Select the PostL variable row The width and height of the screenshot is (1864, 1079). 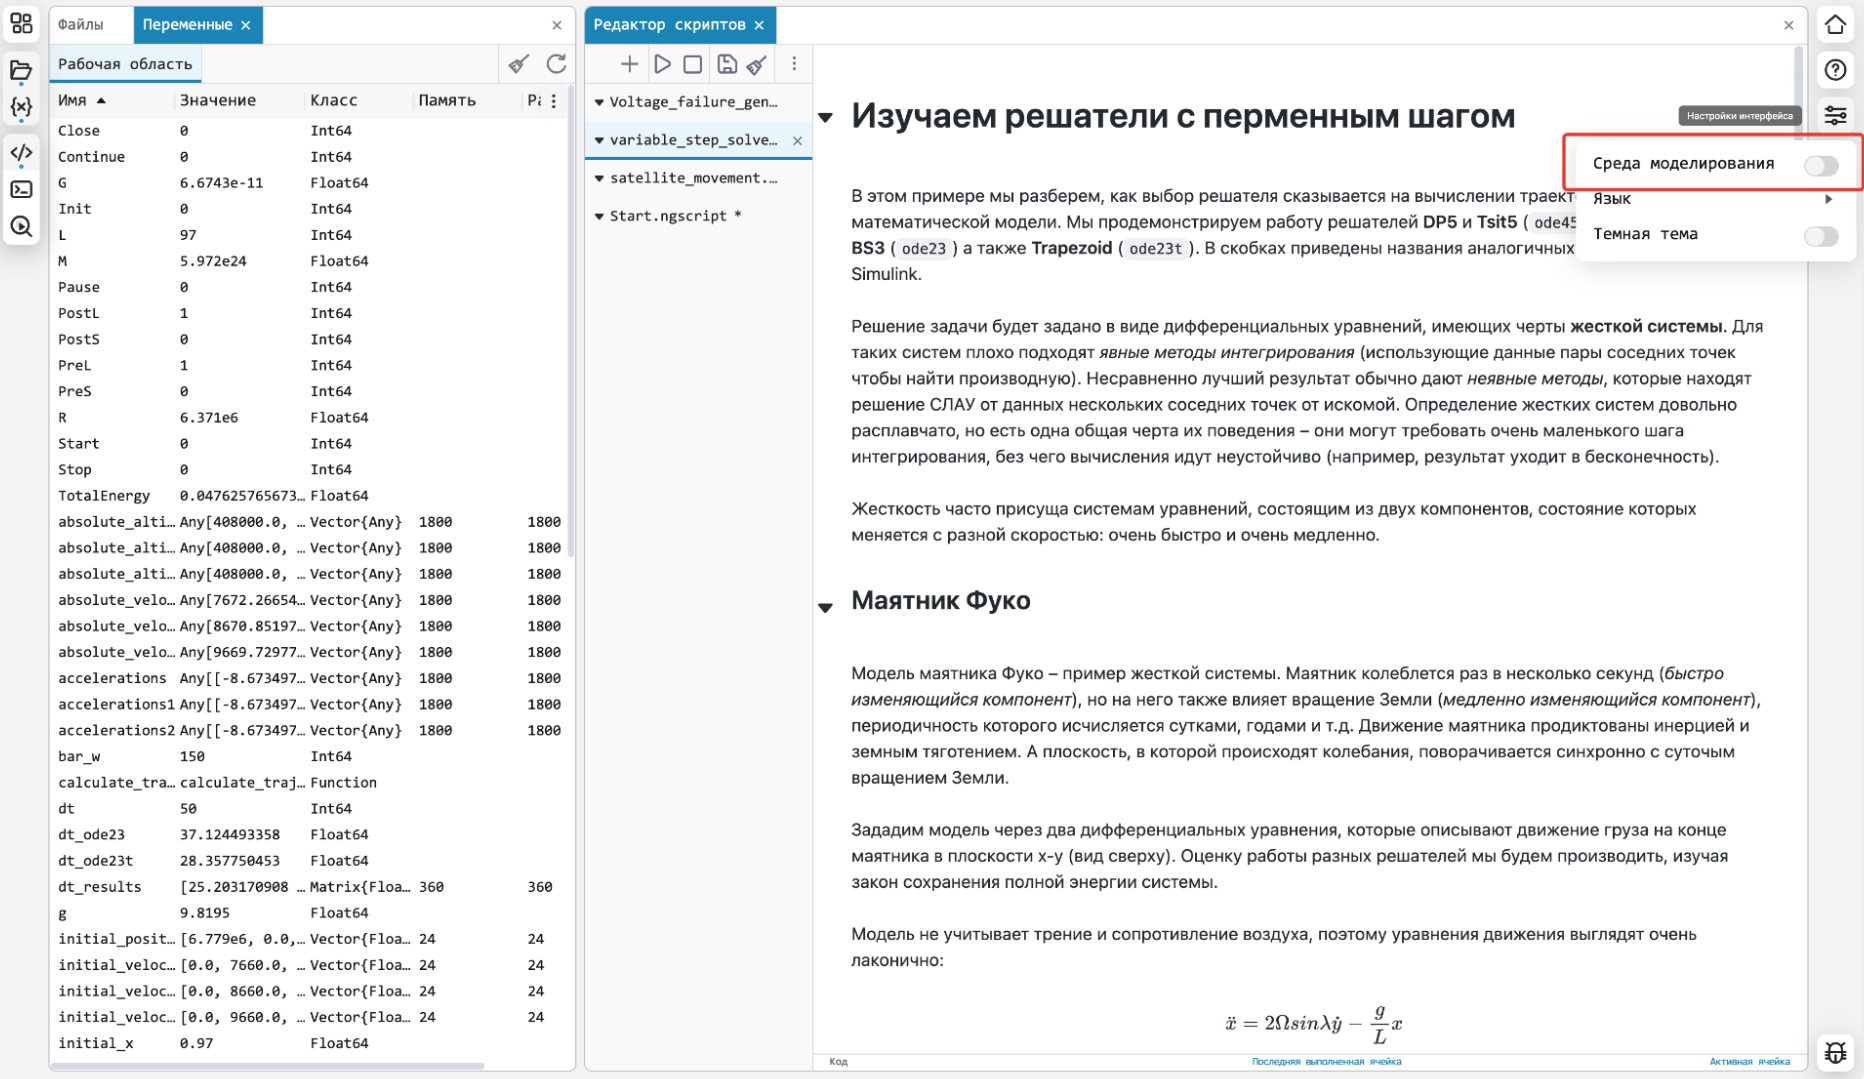pyautogui.click(x=310, y=314)
